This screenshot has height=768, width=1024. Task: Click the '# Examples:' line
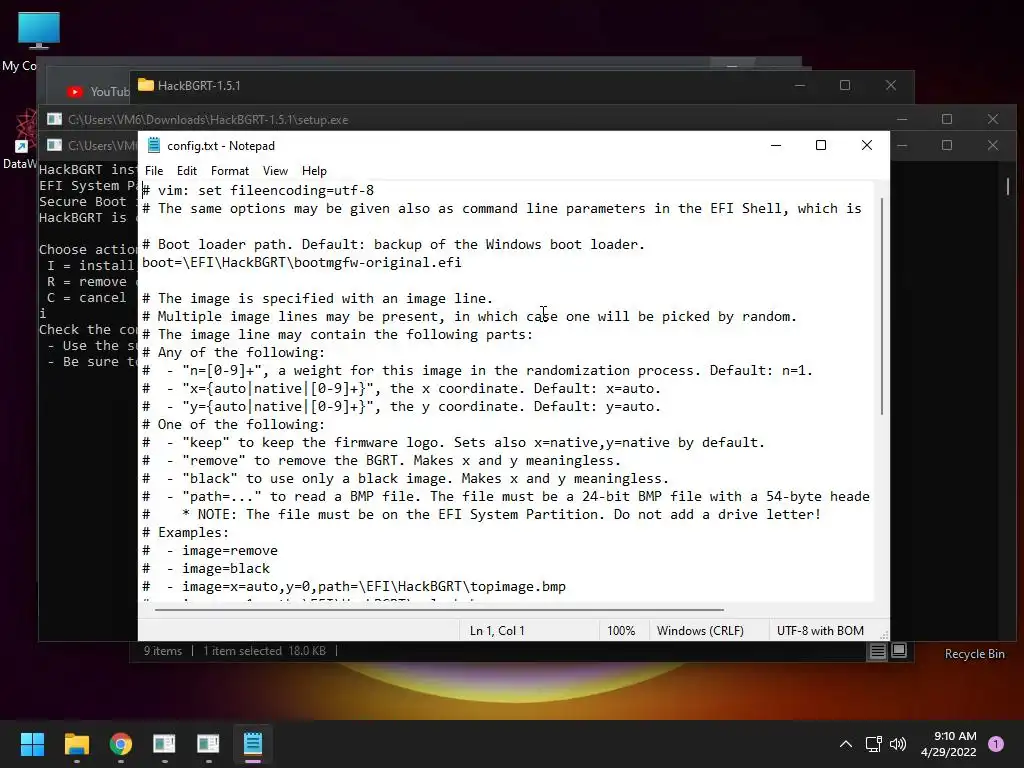point(185,533)
